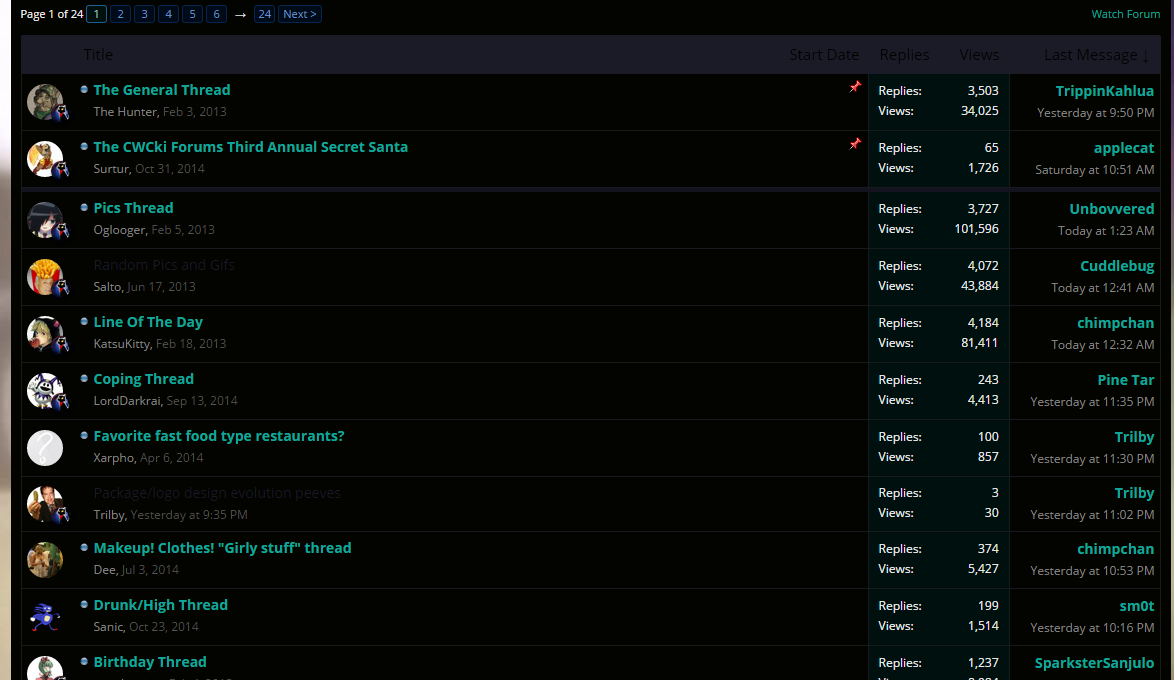Click thread starter name The Hunter
Viewport: 1174px width, 680px height.
[x=125, y=112]
